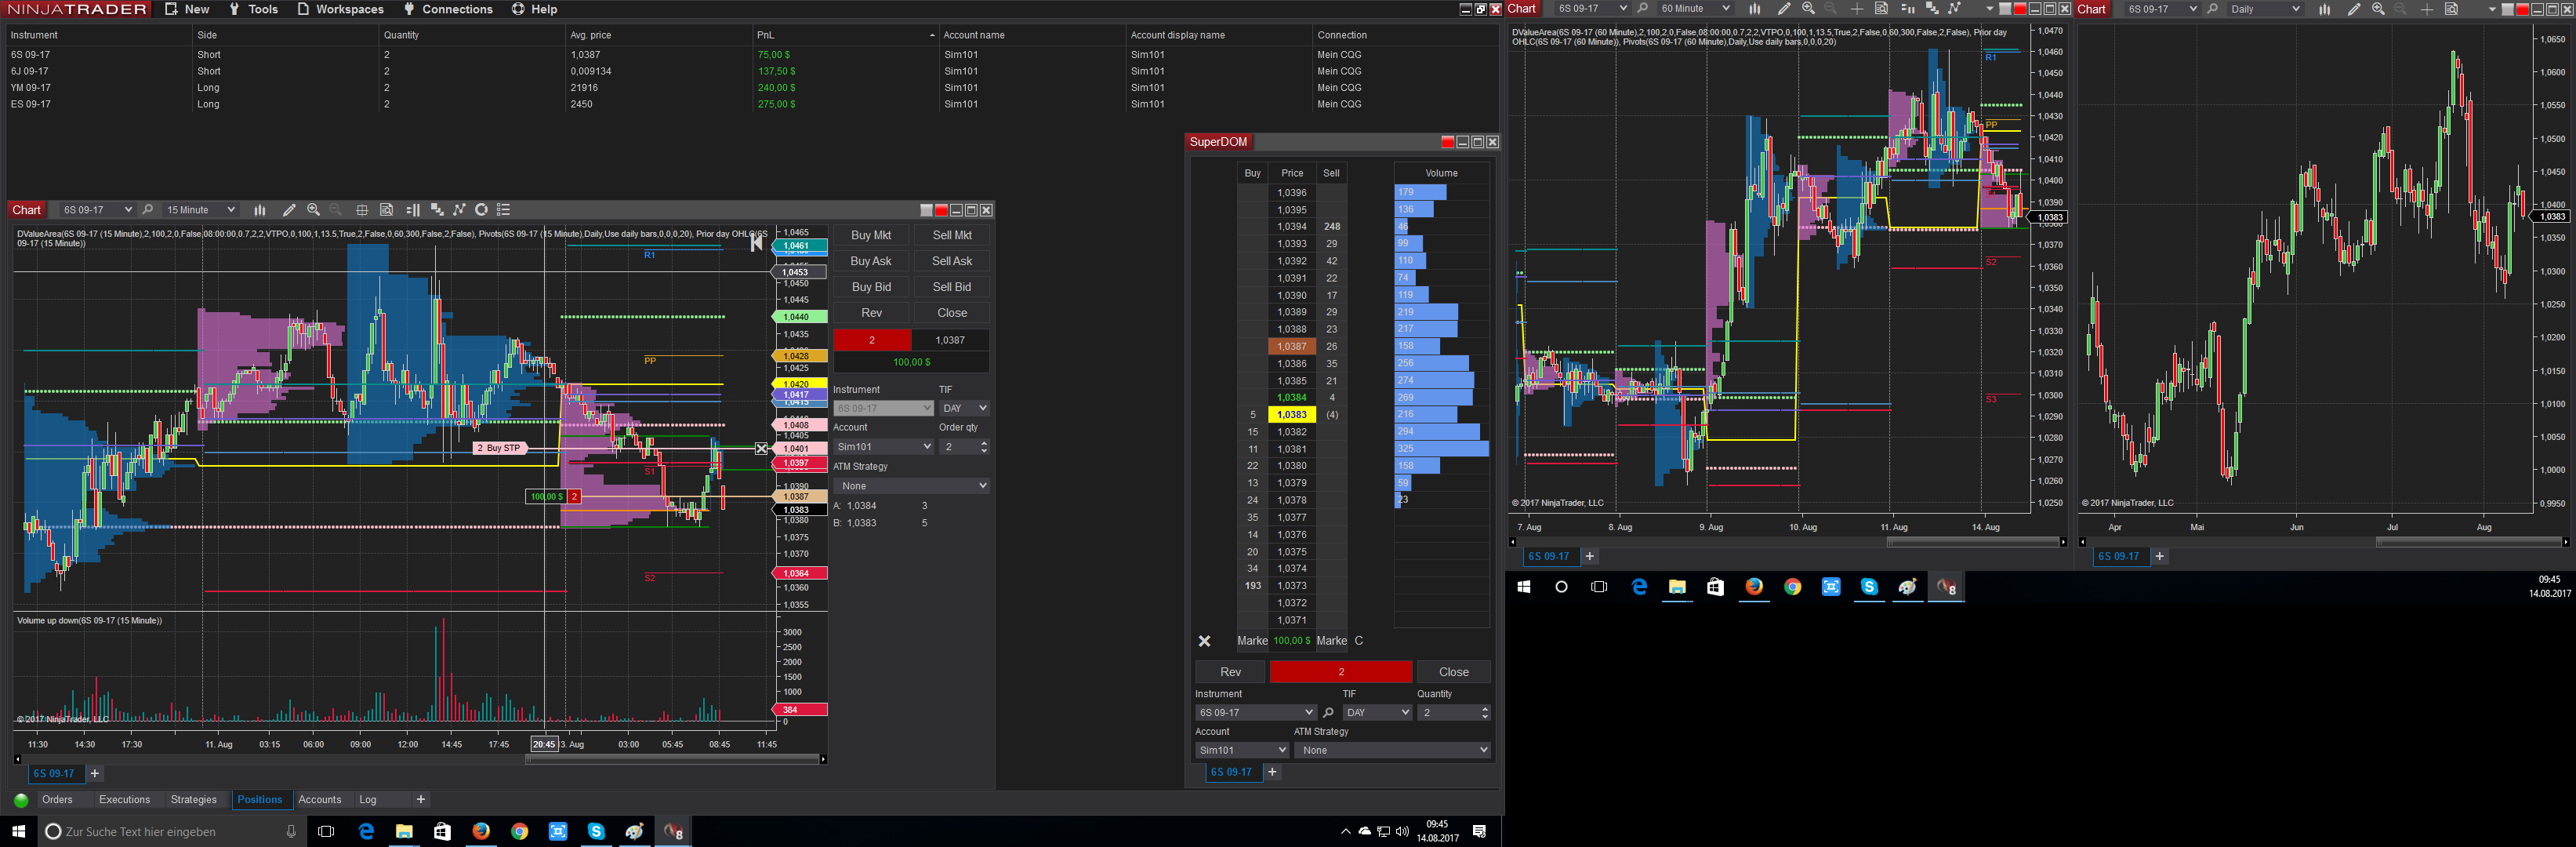Zoom in on the 60 Minute chart
The image size is (2576, 847).
tap(1808, 9)
